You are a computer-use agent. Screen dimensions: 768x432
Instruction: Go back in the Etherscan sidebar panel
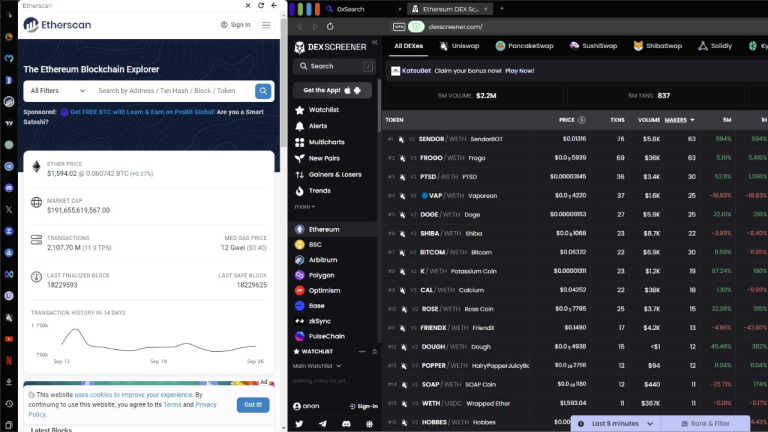tap(274, 5)
